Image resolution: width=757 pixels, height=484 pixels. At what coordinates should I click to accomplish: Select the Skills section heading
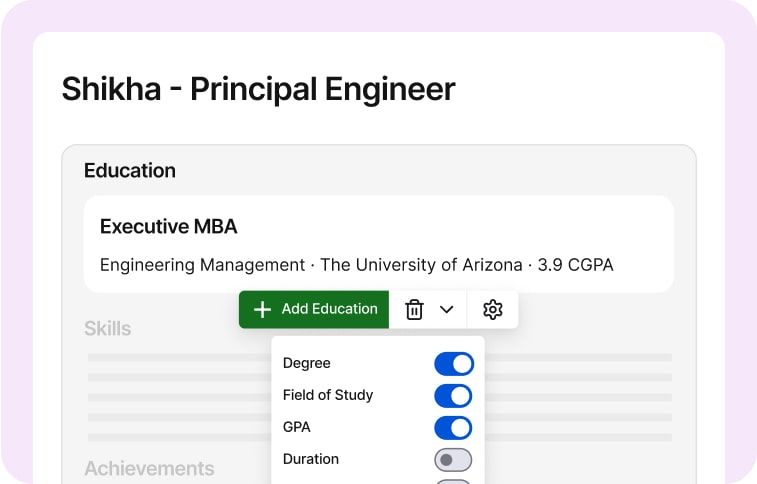coord(107,329)
